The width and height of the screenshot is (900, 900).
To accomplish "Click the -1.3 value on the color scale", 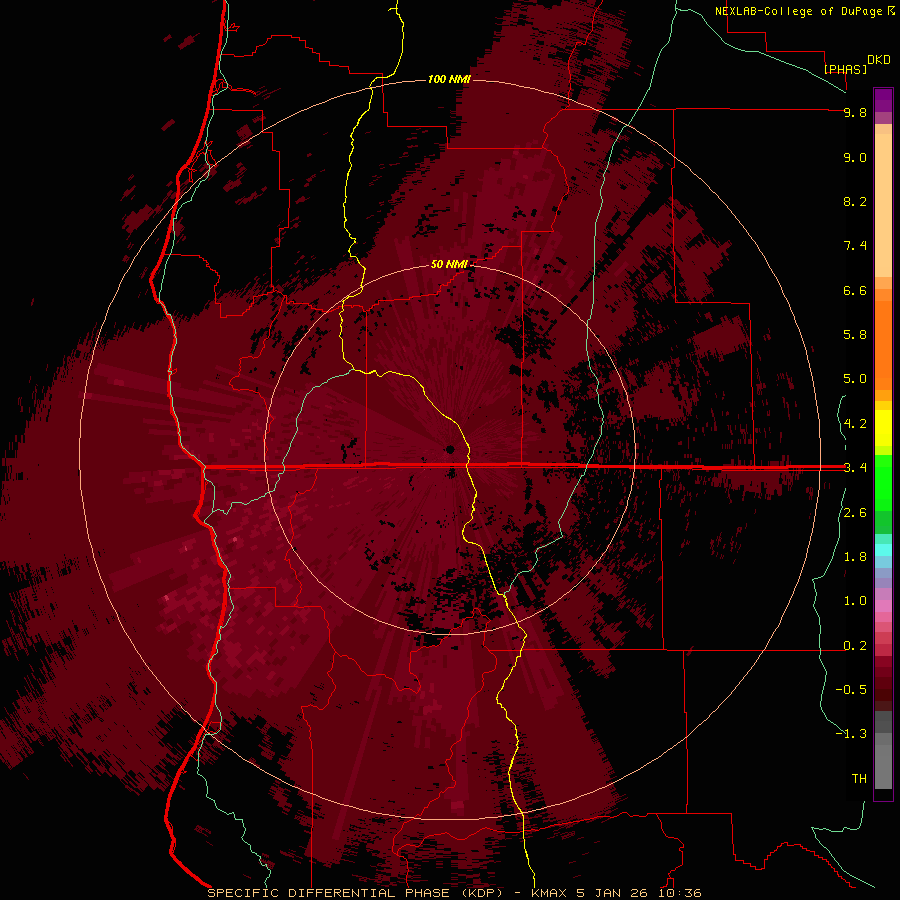I will 851,734.
